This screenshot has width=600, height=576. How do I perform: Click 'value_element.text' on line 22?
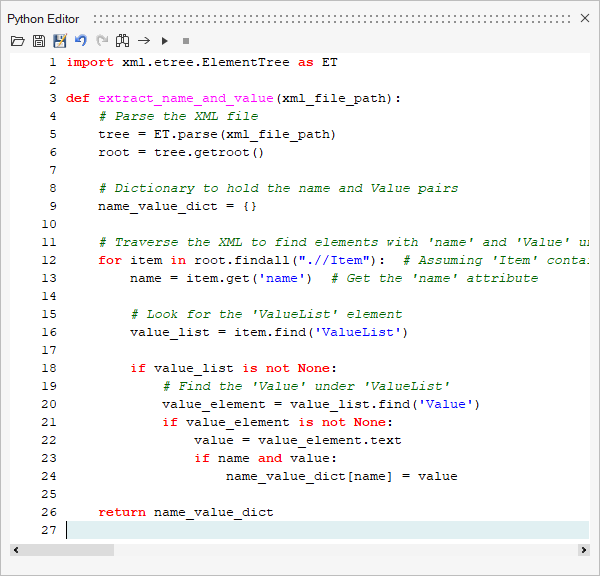click(x=329, y=440)
